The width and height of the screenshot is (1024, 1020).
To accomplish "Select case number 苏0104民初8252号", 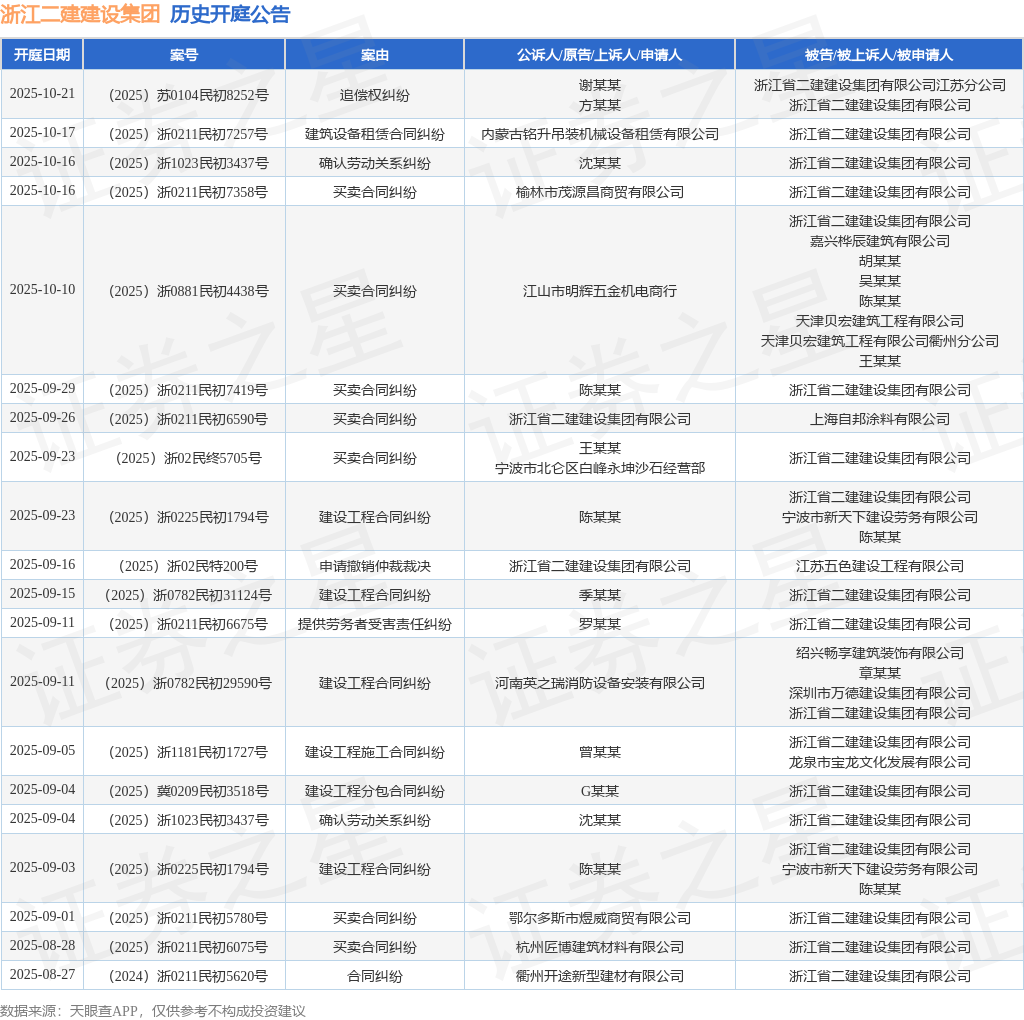I will click(x=189, y=95).
